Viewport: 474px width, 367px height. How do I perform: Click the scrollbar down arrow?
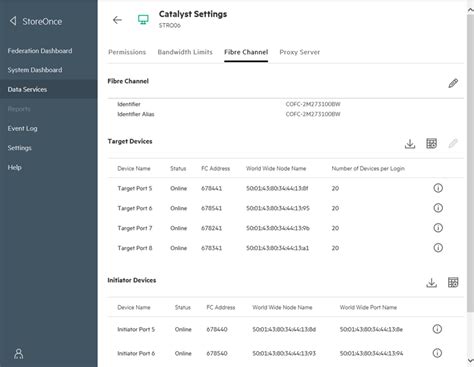tap(470, 361)
